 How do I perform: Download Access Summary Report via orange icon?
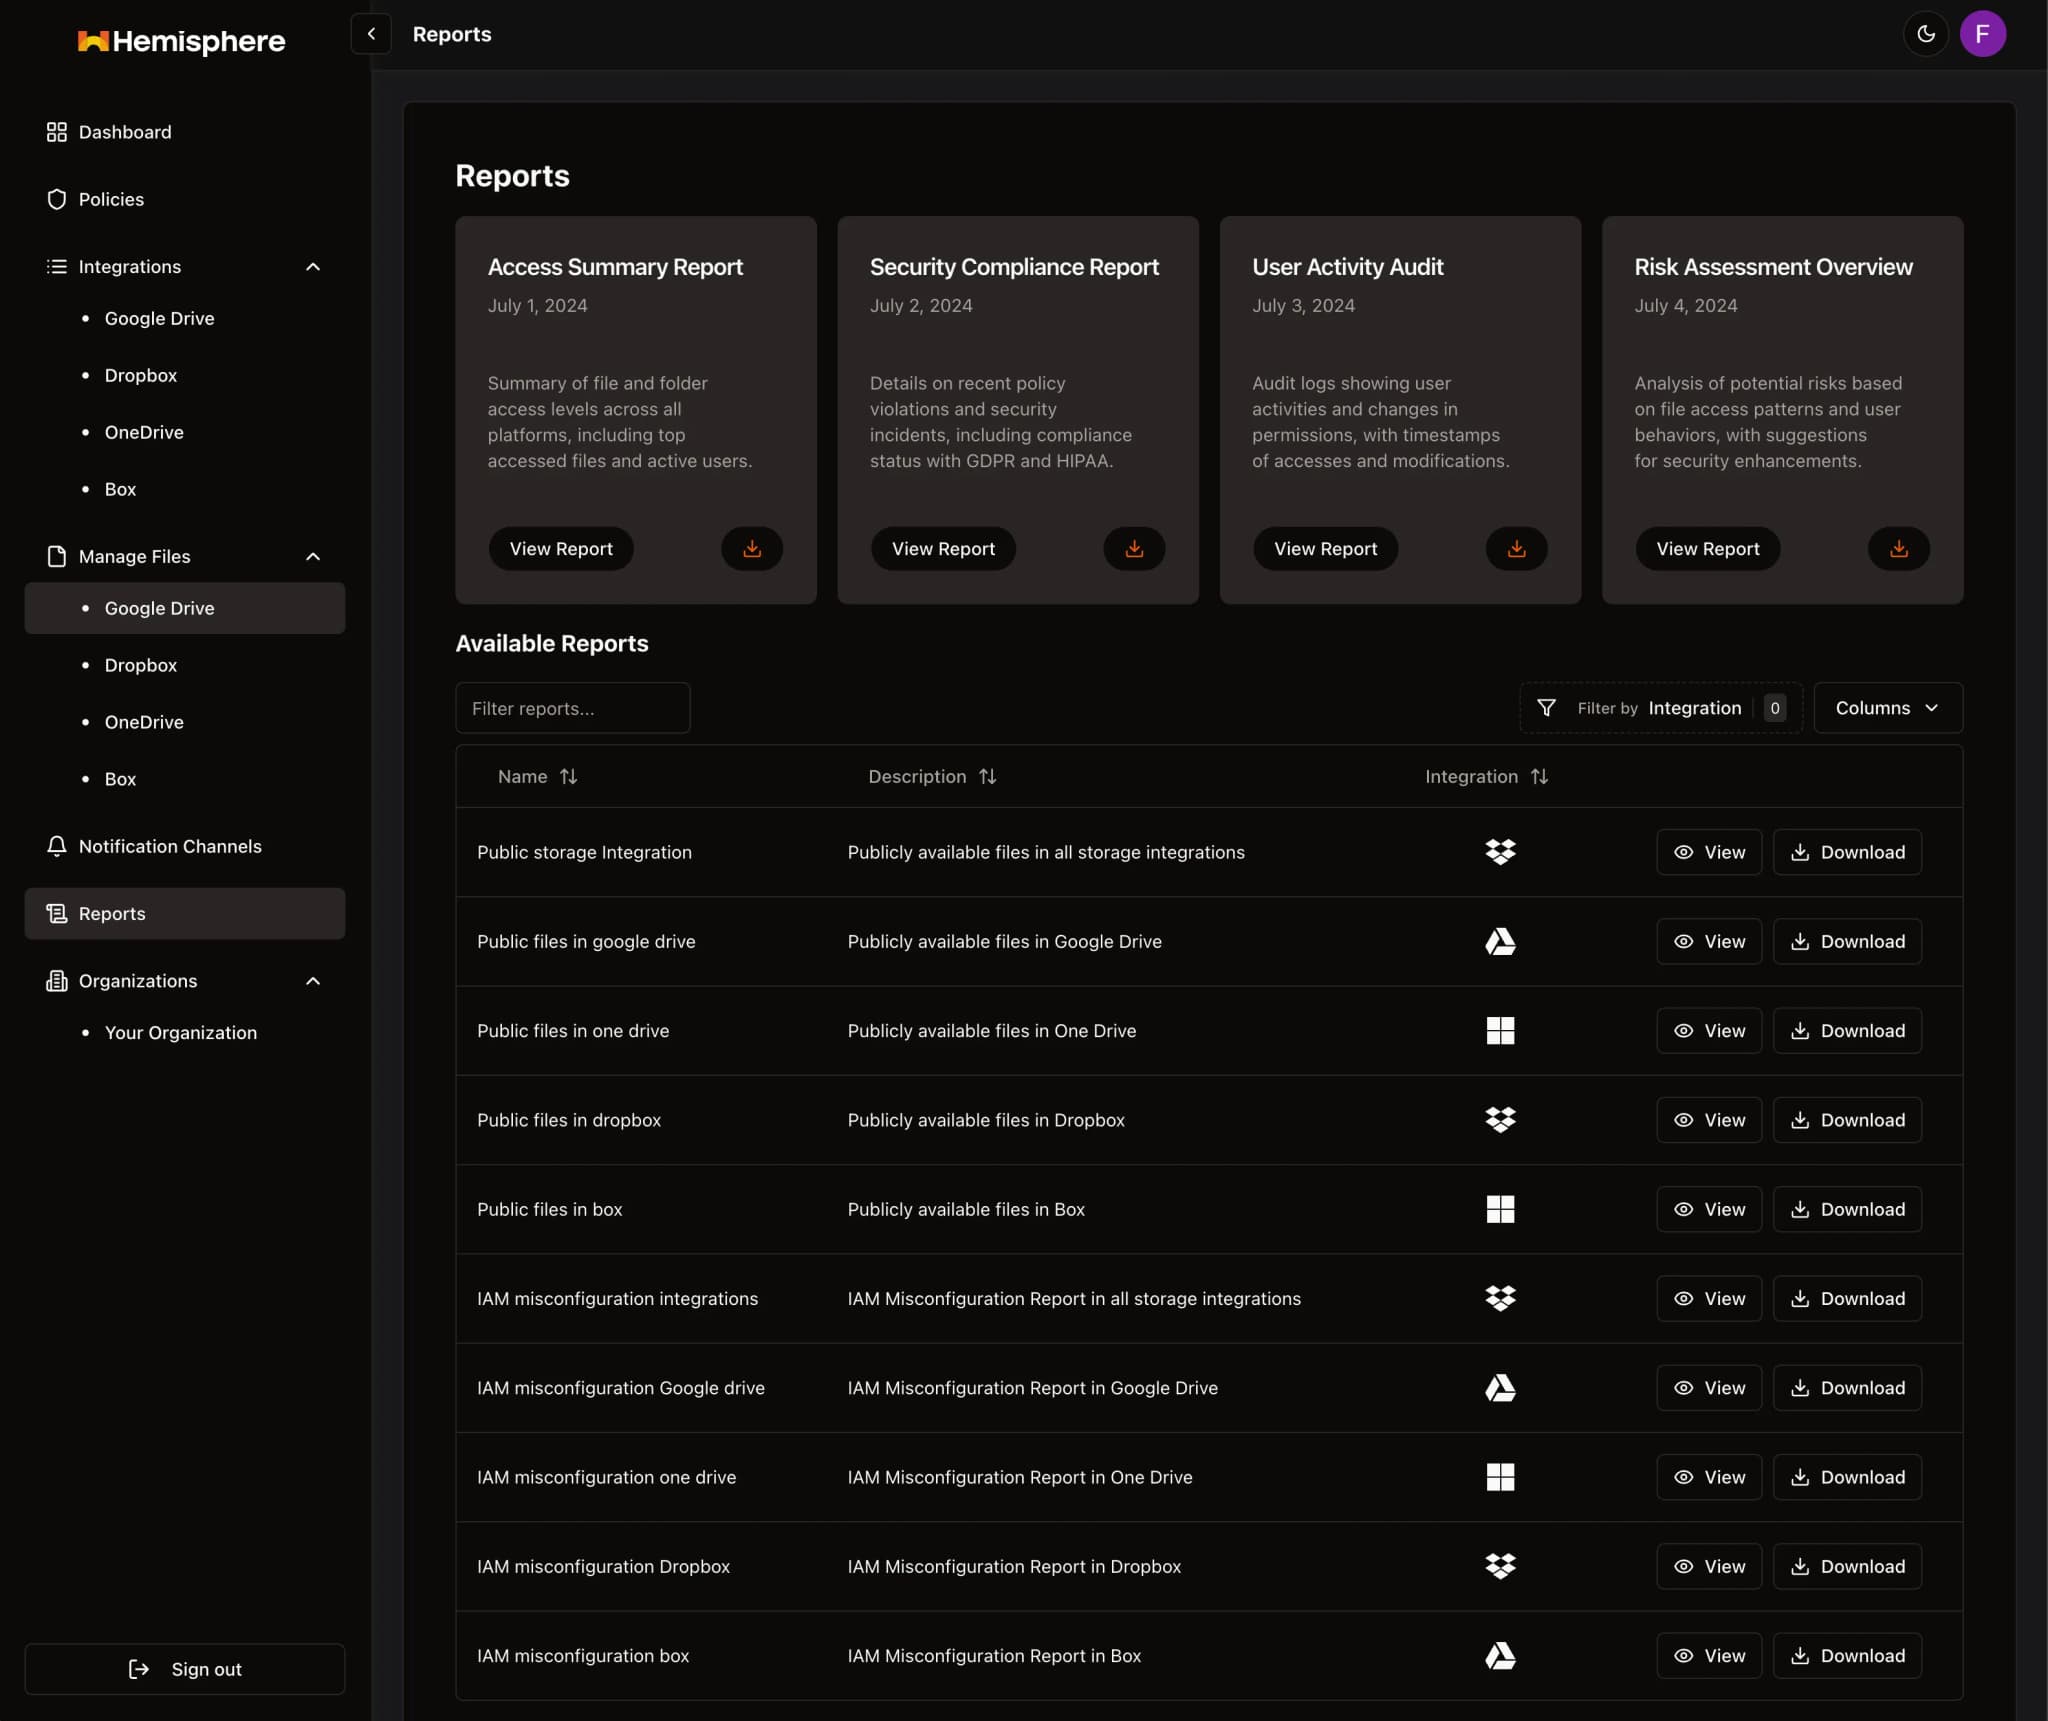coord(752,549)
